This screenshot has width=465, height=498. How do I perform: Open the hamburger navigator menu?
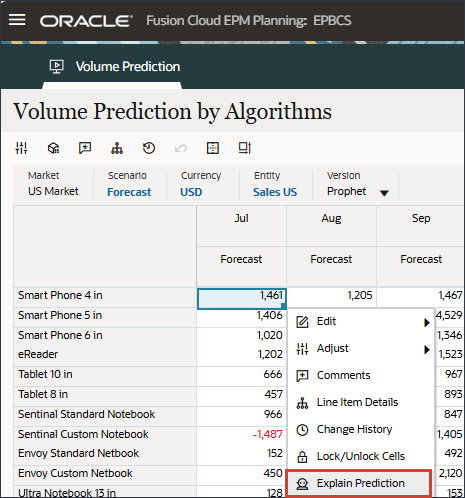(x=17, y=20)
